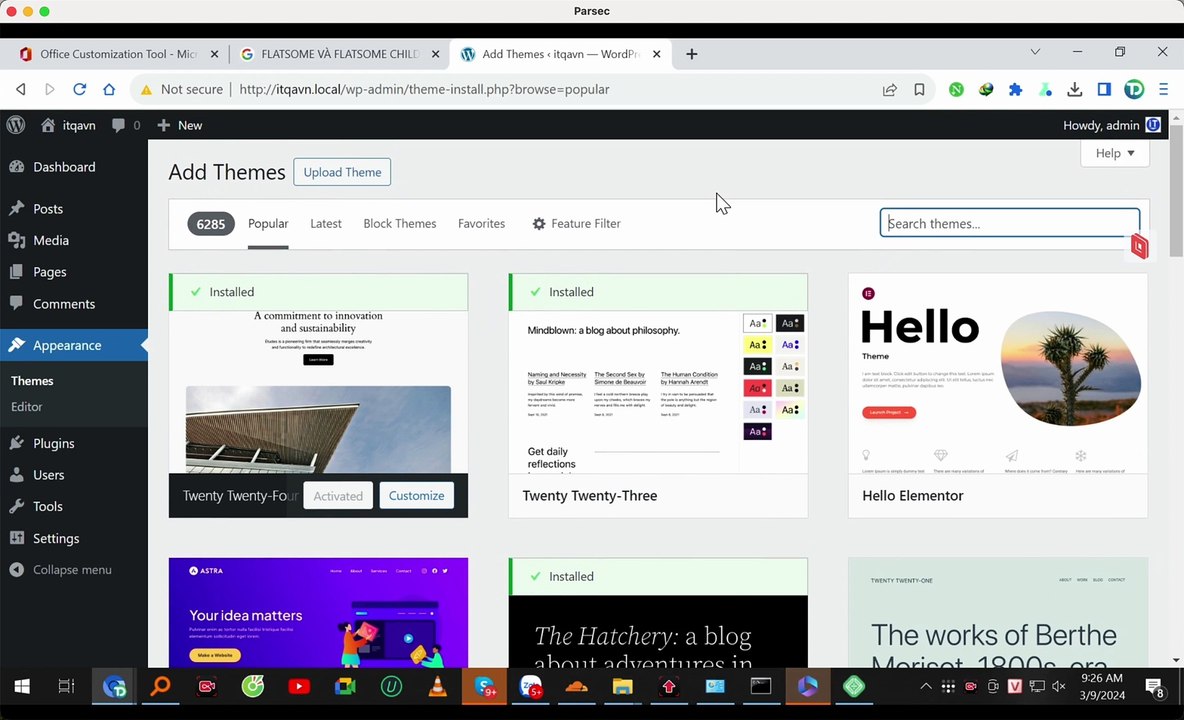Click the Activated button for Twenty Twenty-Four
Image resolution: width=1184 pixels, height=720 pixels.
pyautogui.click(x=338, y=495)
